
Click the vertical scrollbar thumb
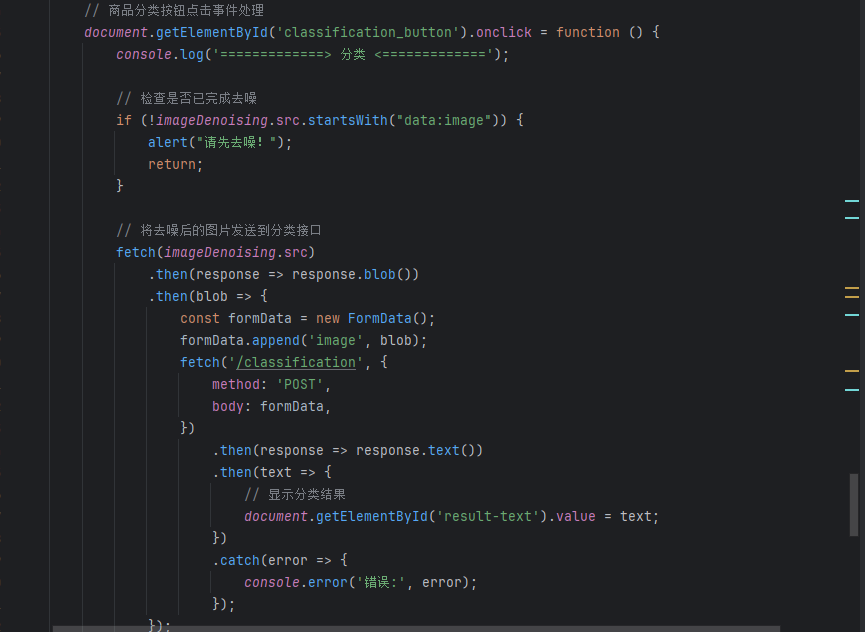tap(853, 505)
